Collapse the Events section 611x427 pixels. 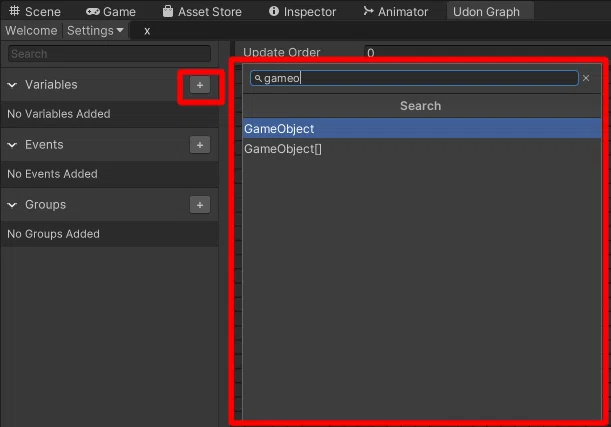pyautogui.click(x=12, y=145)
